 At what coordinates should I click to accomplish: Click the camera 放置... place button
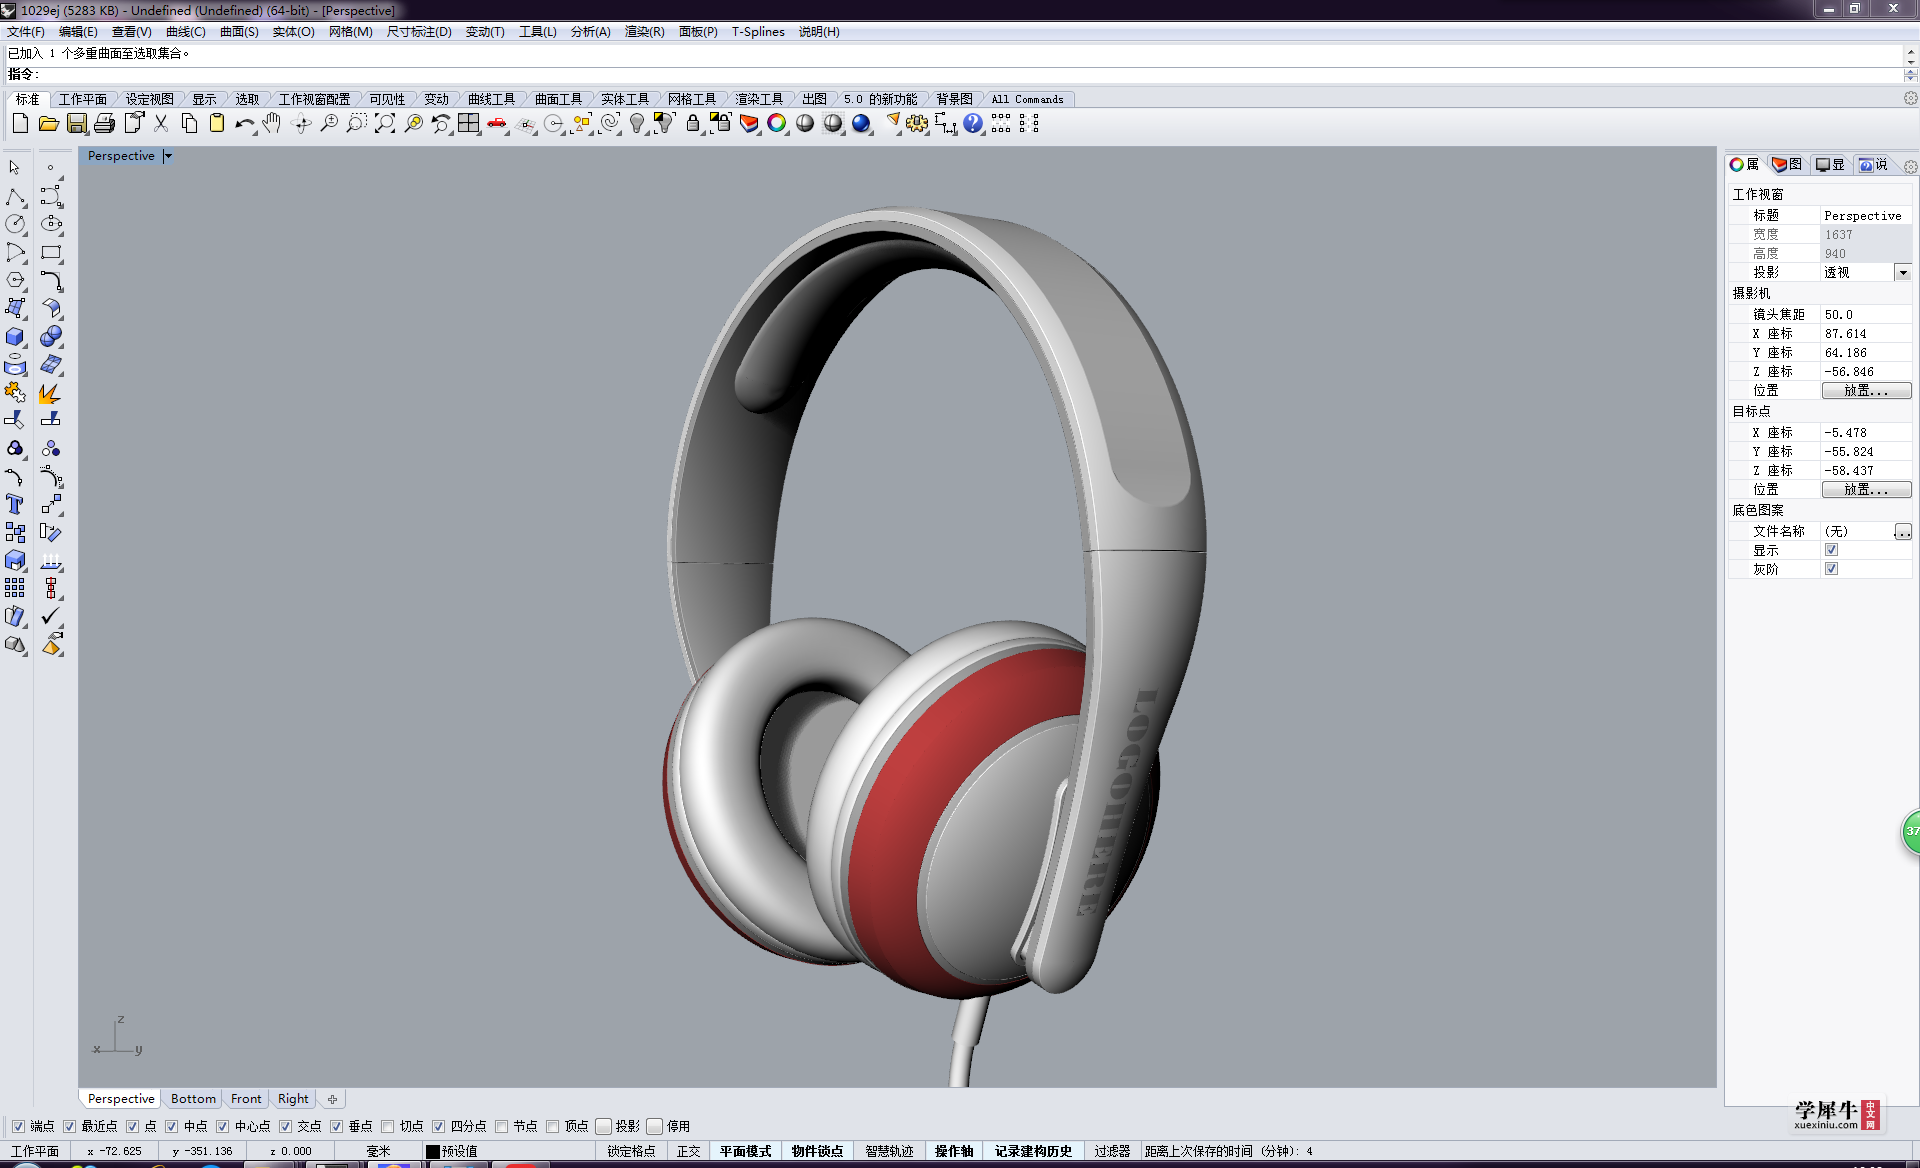pyautogui.click(x=1866, y=390)
